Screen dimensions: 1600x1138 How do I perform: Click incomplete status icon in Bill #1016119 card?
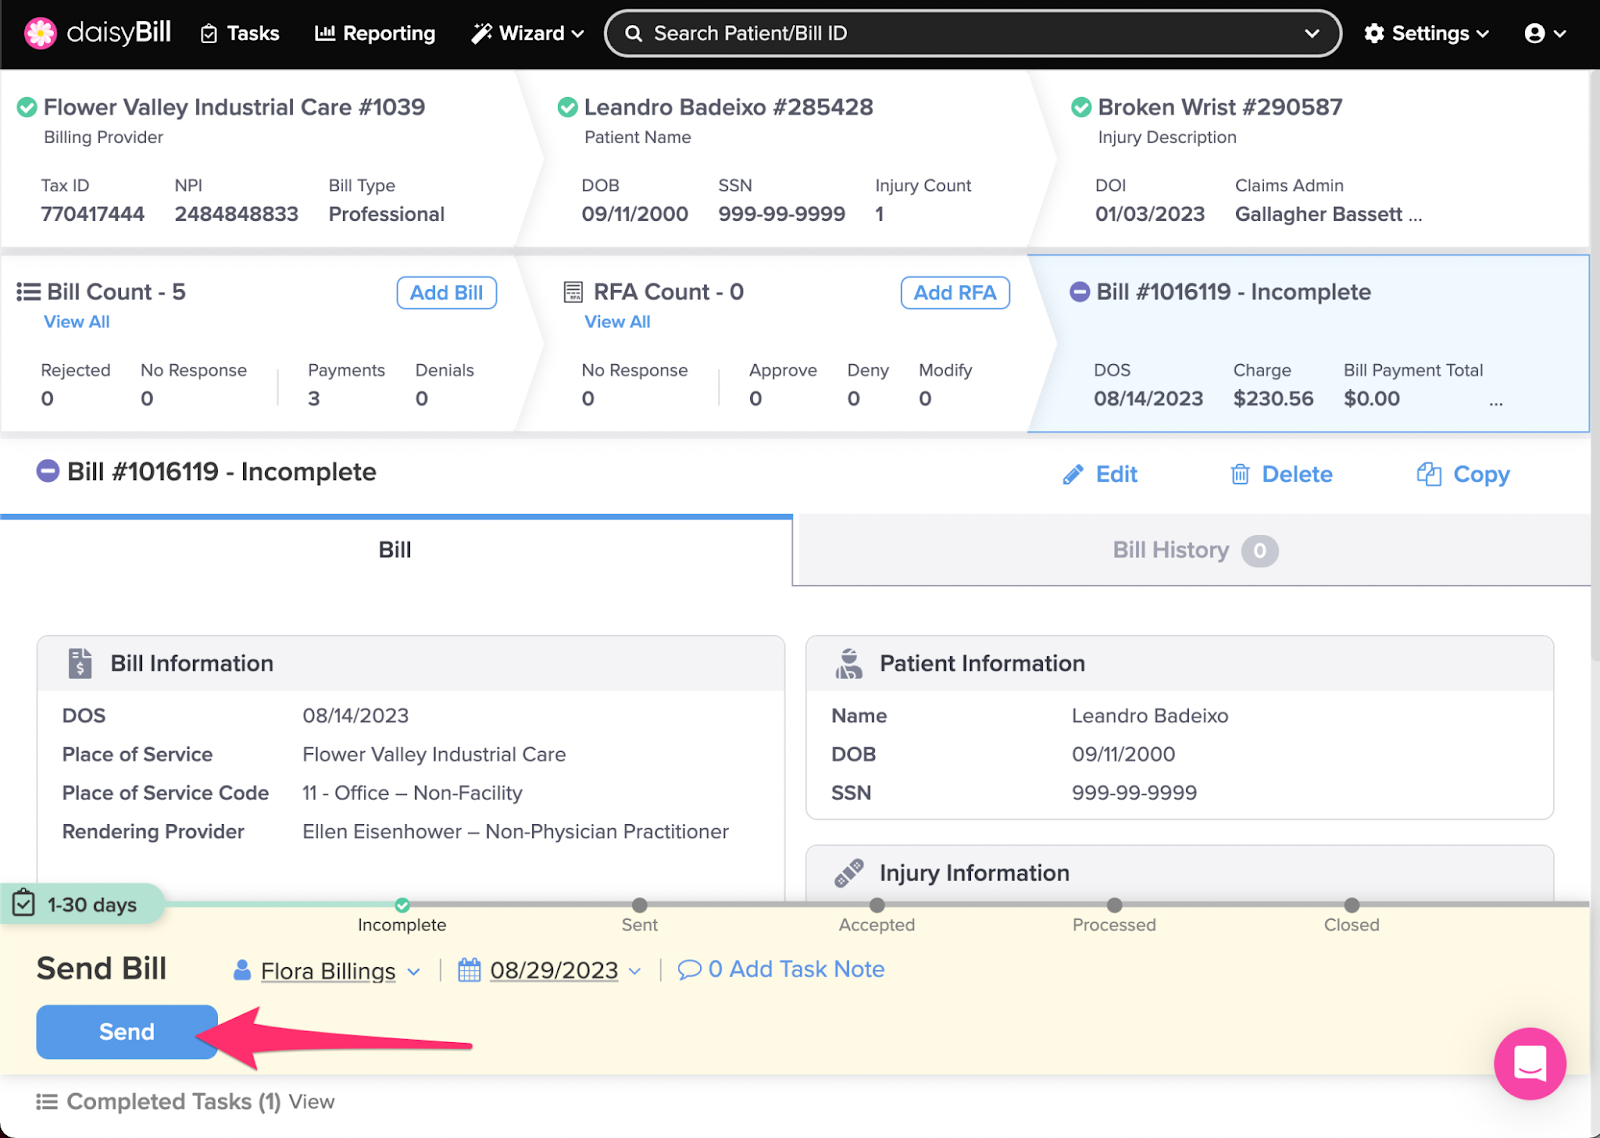[1079, 292]
